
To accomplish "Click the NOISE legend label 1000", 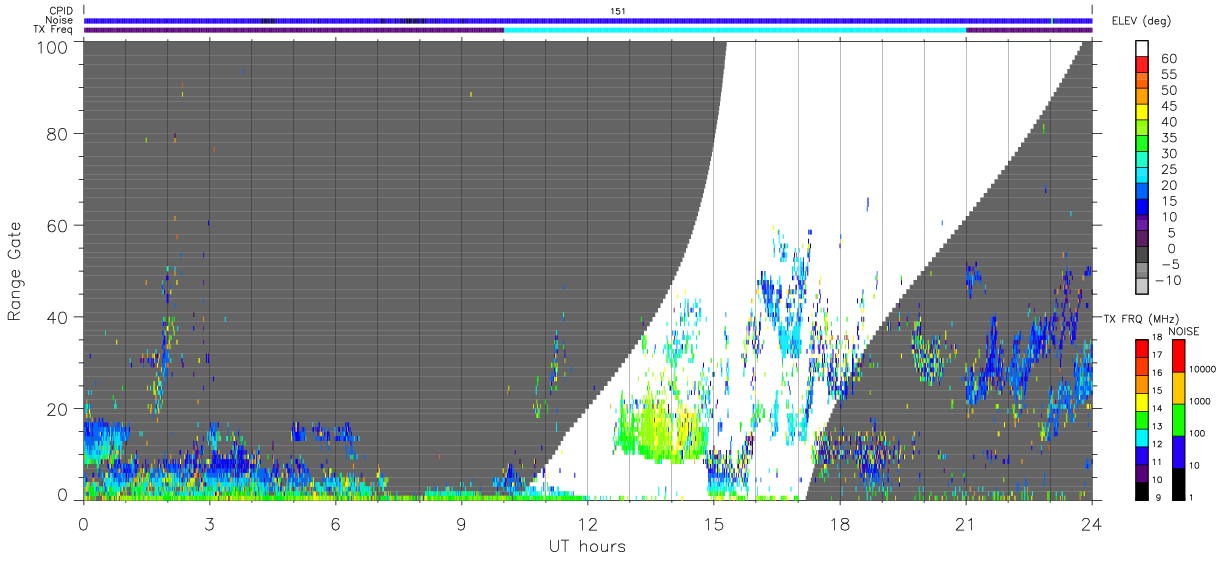I will 1198,401.
